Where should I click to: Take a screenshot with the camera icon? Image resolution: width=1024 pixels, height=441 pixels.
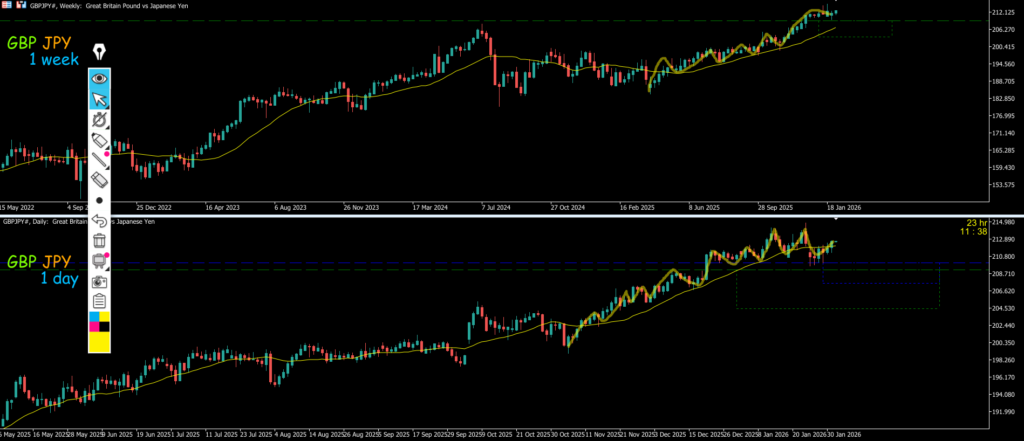point(100,281)
